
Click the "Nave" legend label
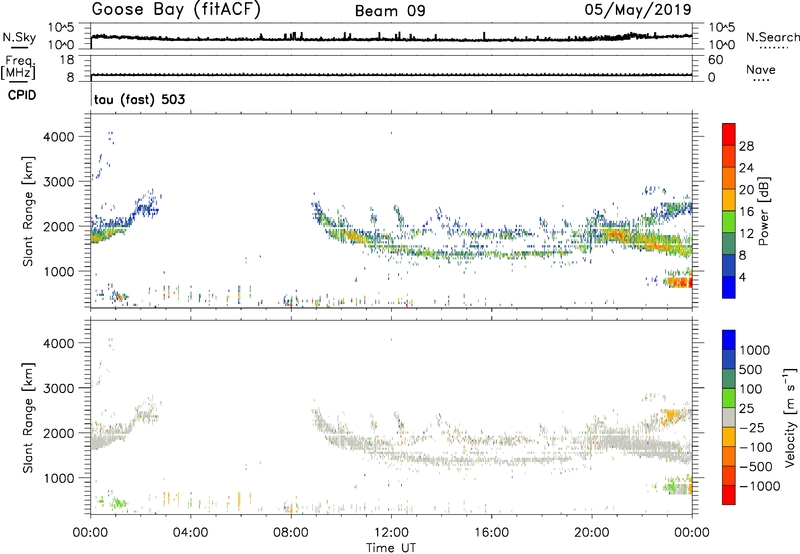(761, 70)
